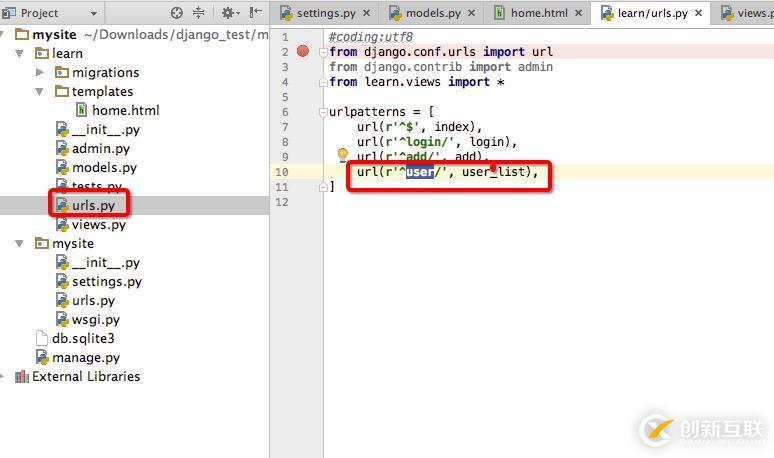Collapse the urlpatterns fold marker on line 6

323,112
